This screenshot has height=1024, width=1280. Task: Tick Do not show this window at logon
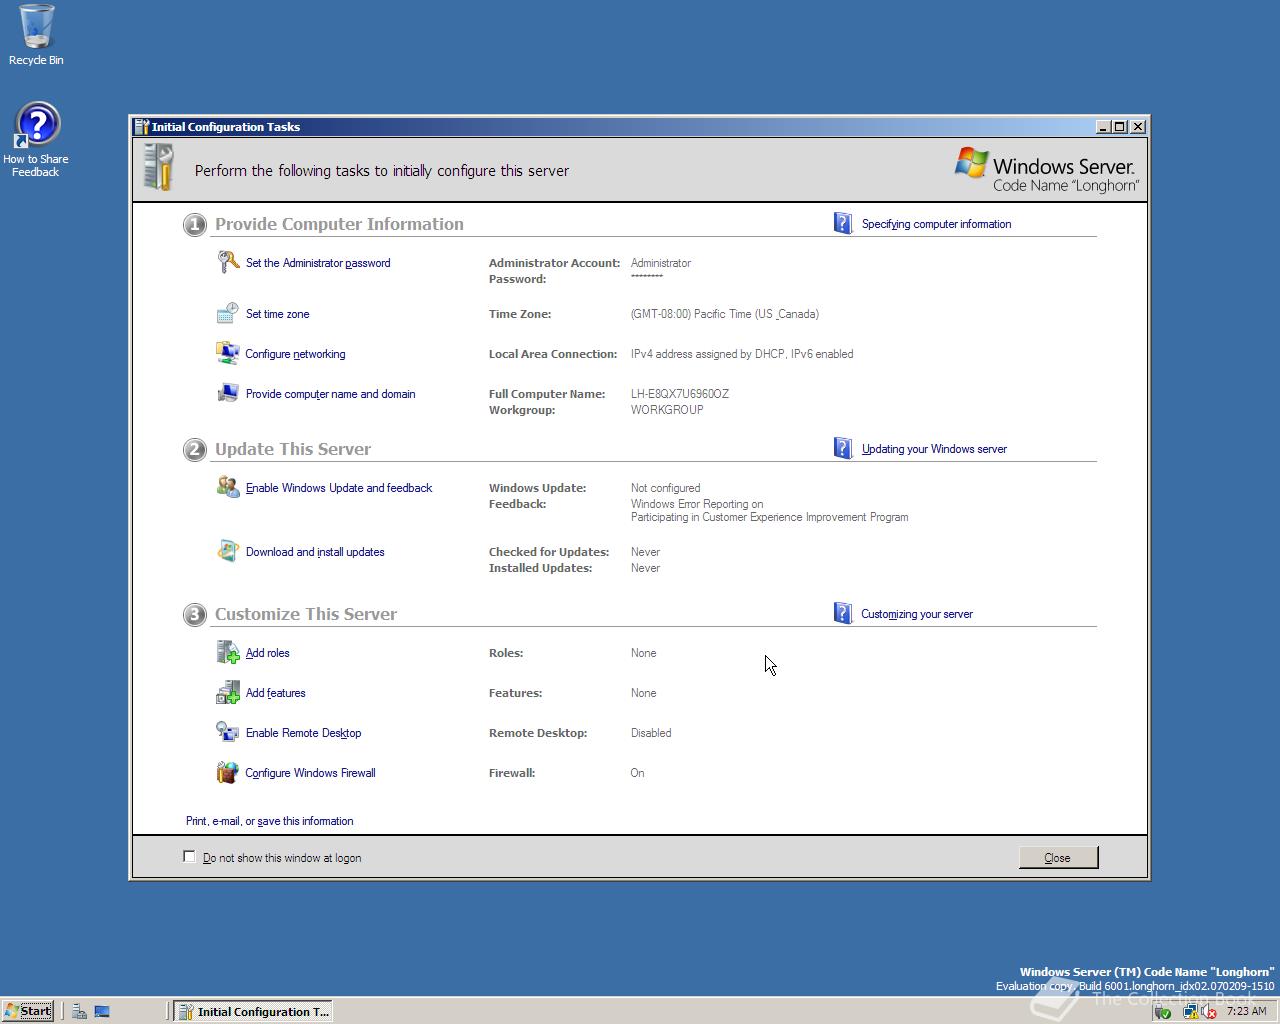[189, 856]
